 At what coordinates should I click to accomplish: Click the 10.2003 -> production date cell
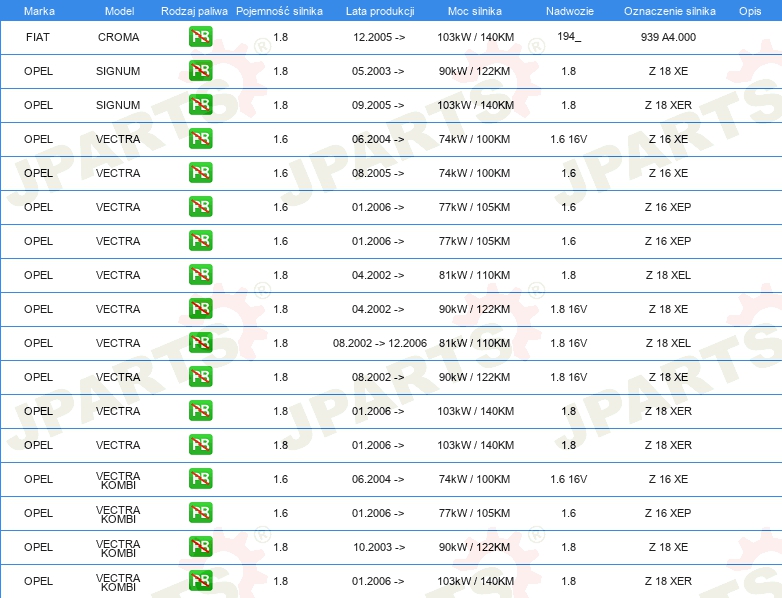379,547
